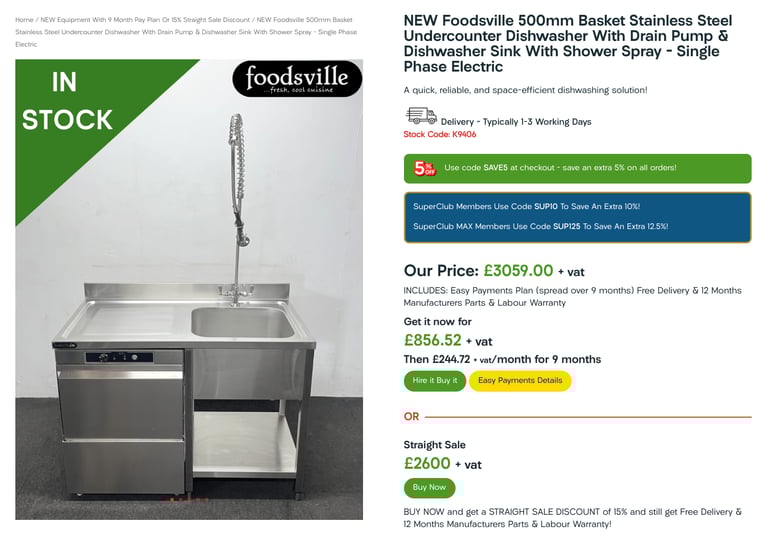Click the £3059.00 Our Price amount

point(518,270)
